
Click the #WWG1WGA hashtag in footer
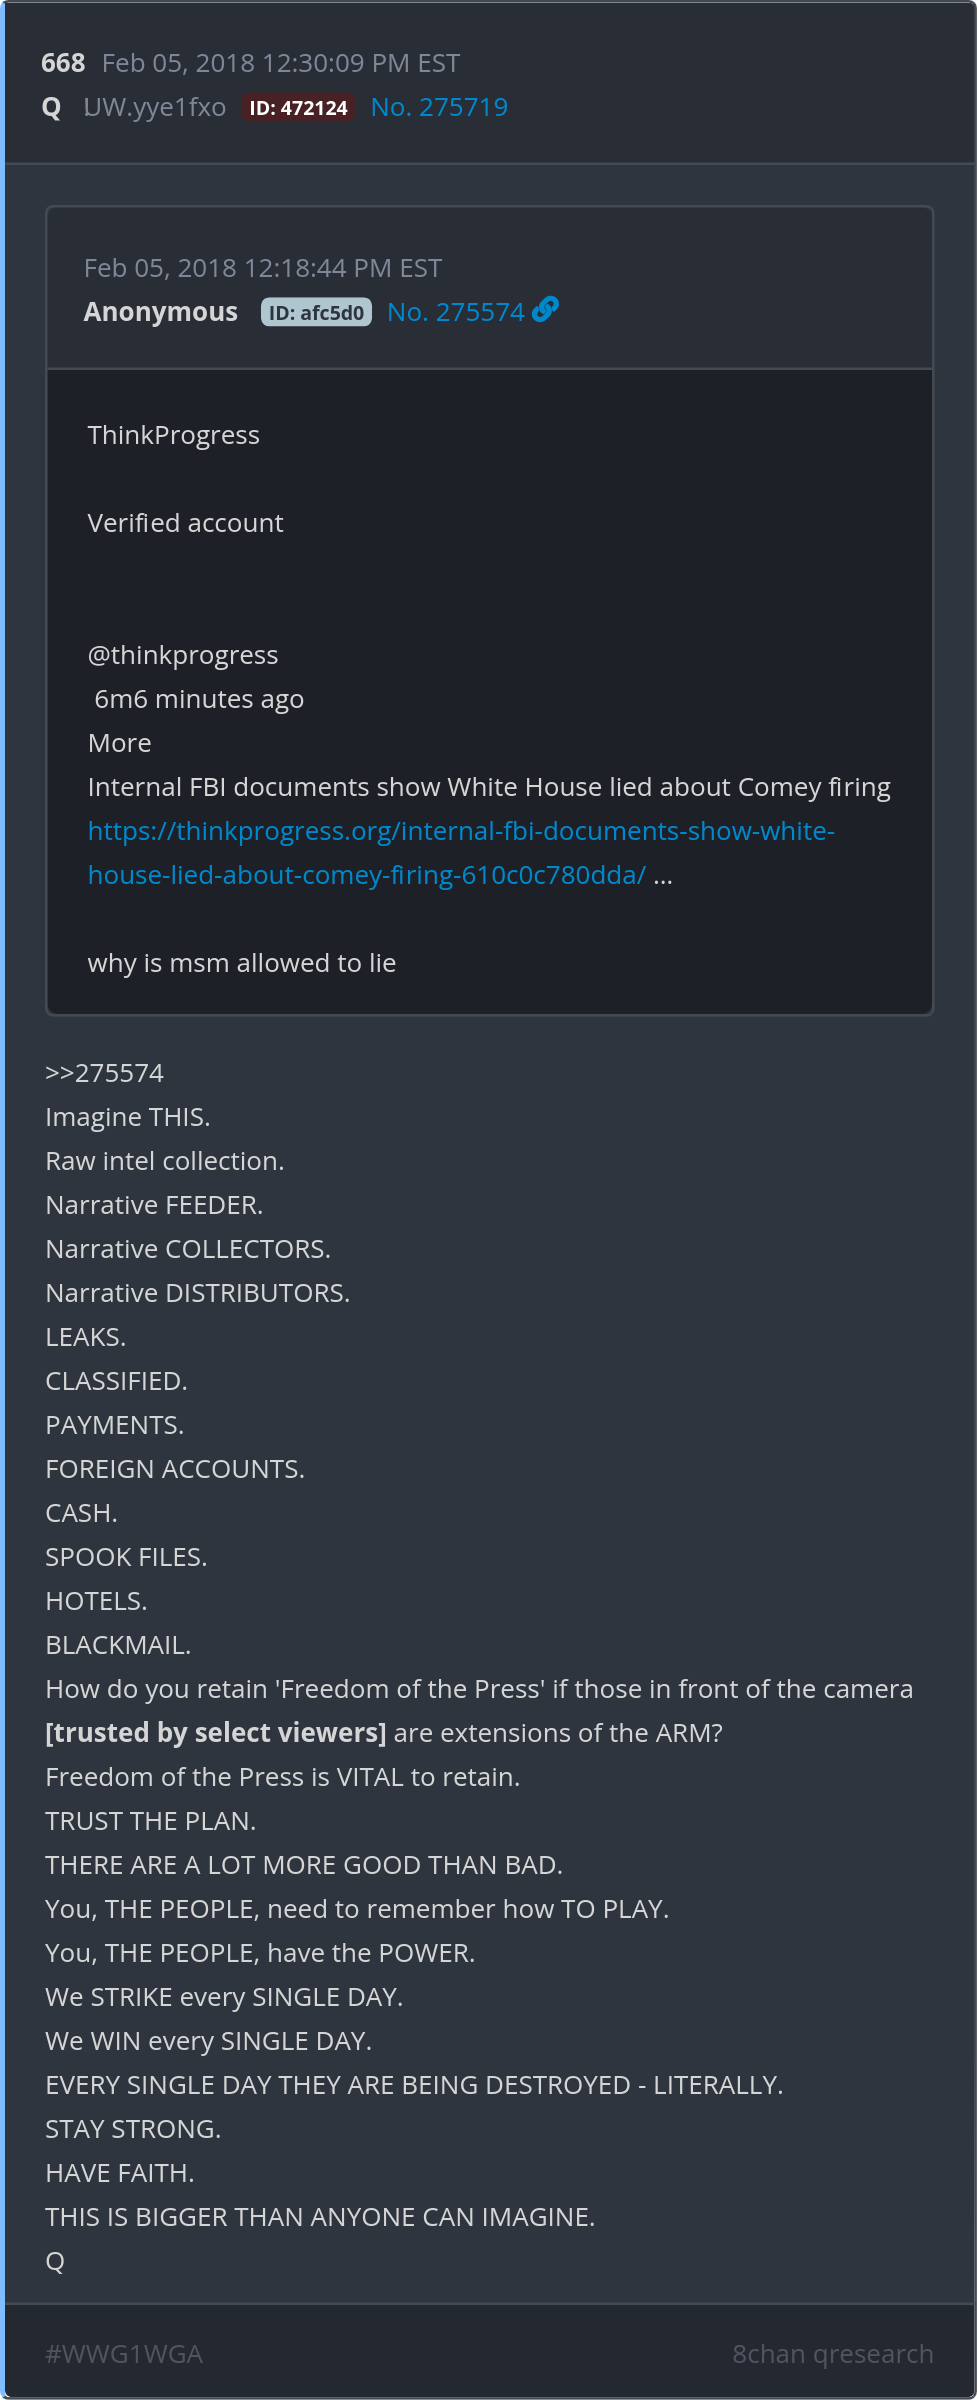tap(124, 2354)
